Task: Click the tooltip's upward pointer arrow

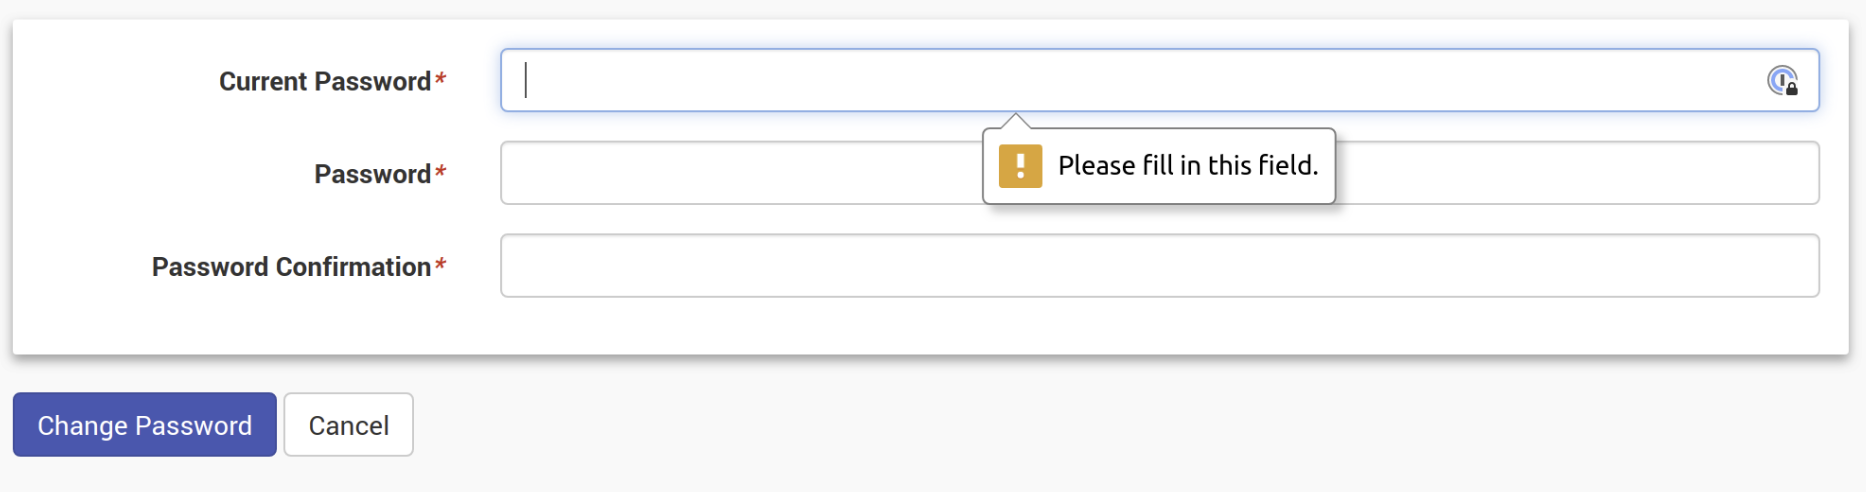Action: click(1015, 121)
